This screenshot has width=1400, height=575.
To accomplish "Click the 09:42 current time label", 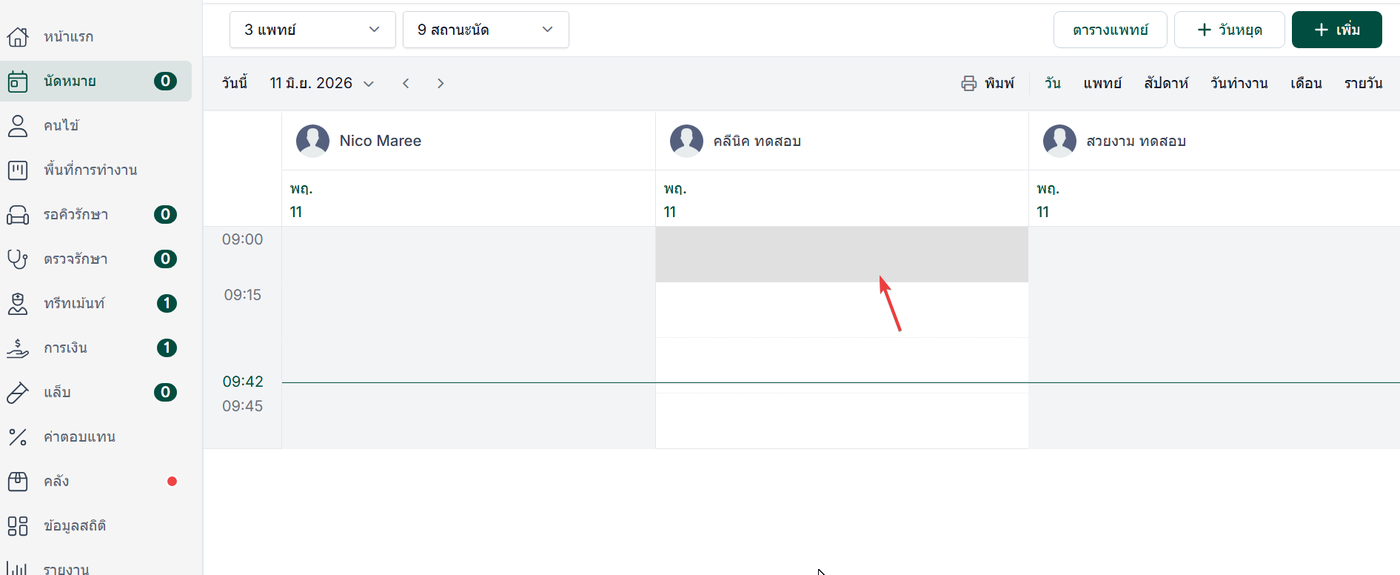I will coord(242,381).
